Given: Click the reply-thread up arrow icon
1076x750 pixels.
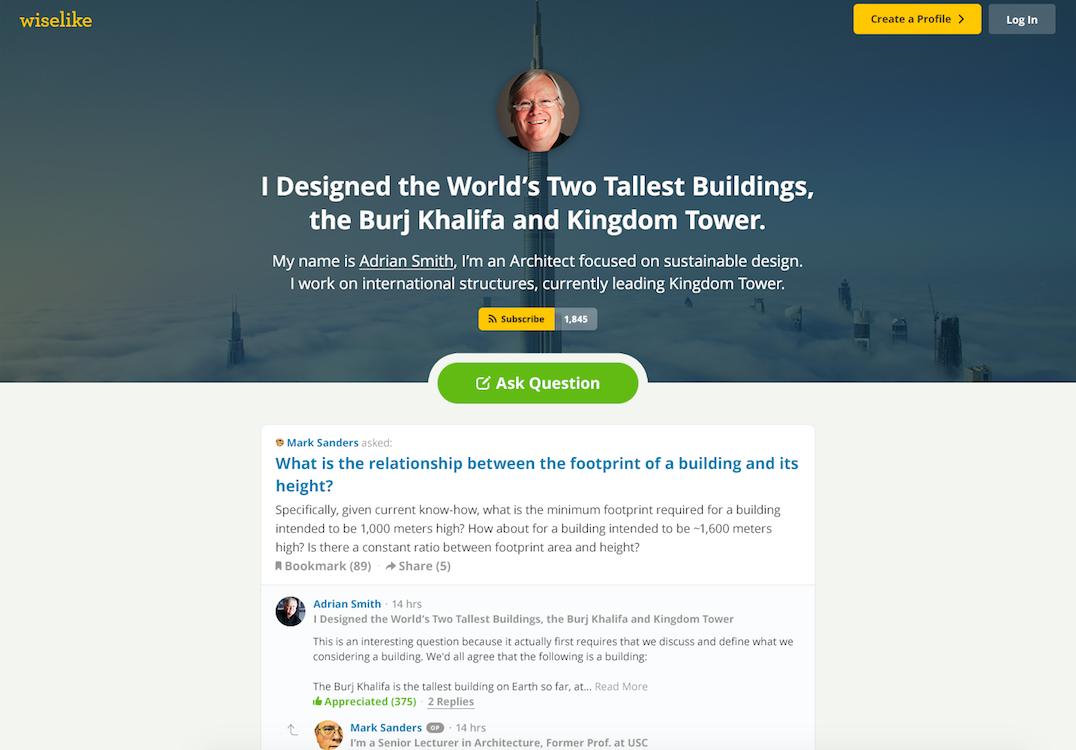Looking at the screenshot, I should click(x=292, y=729).
